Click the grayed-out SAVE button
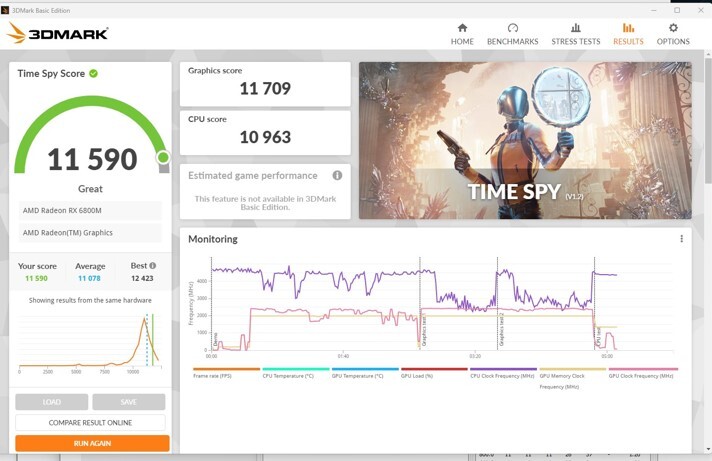The width and height of the screenshot is (712, 461). click(x=129, y=402)
